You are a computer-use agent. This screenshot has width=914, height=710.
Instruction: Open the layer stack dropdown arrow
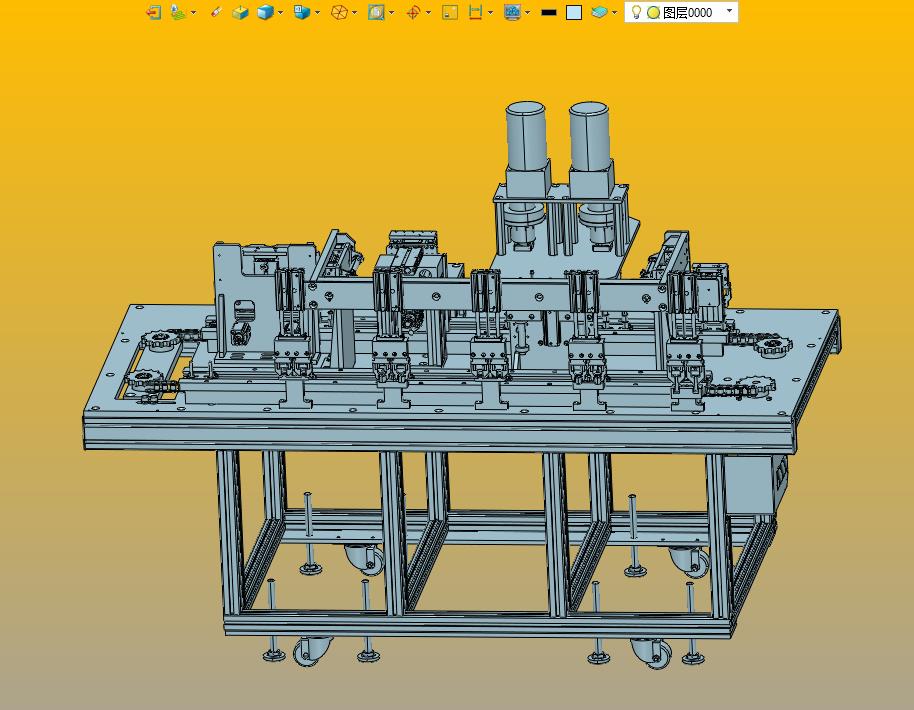point(614,12)
